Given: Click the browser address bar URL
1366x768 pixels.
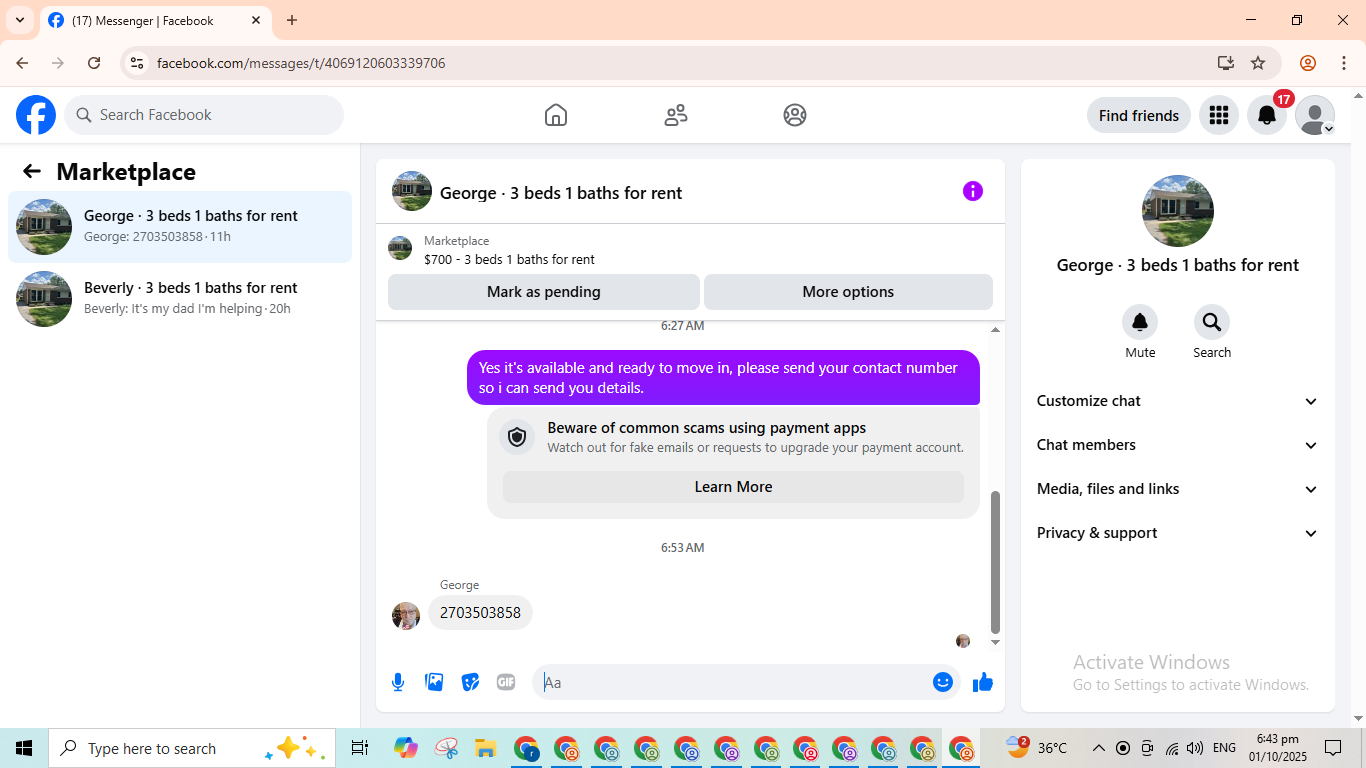Looking at the screenshot, I should (301, 63).
